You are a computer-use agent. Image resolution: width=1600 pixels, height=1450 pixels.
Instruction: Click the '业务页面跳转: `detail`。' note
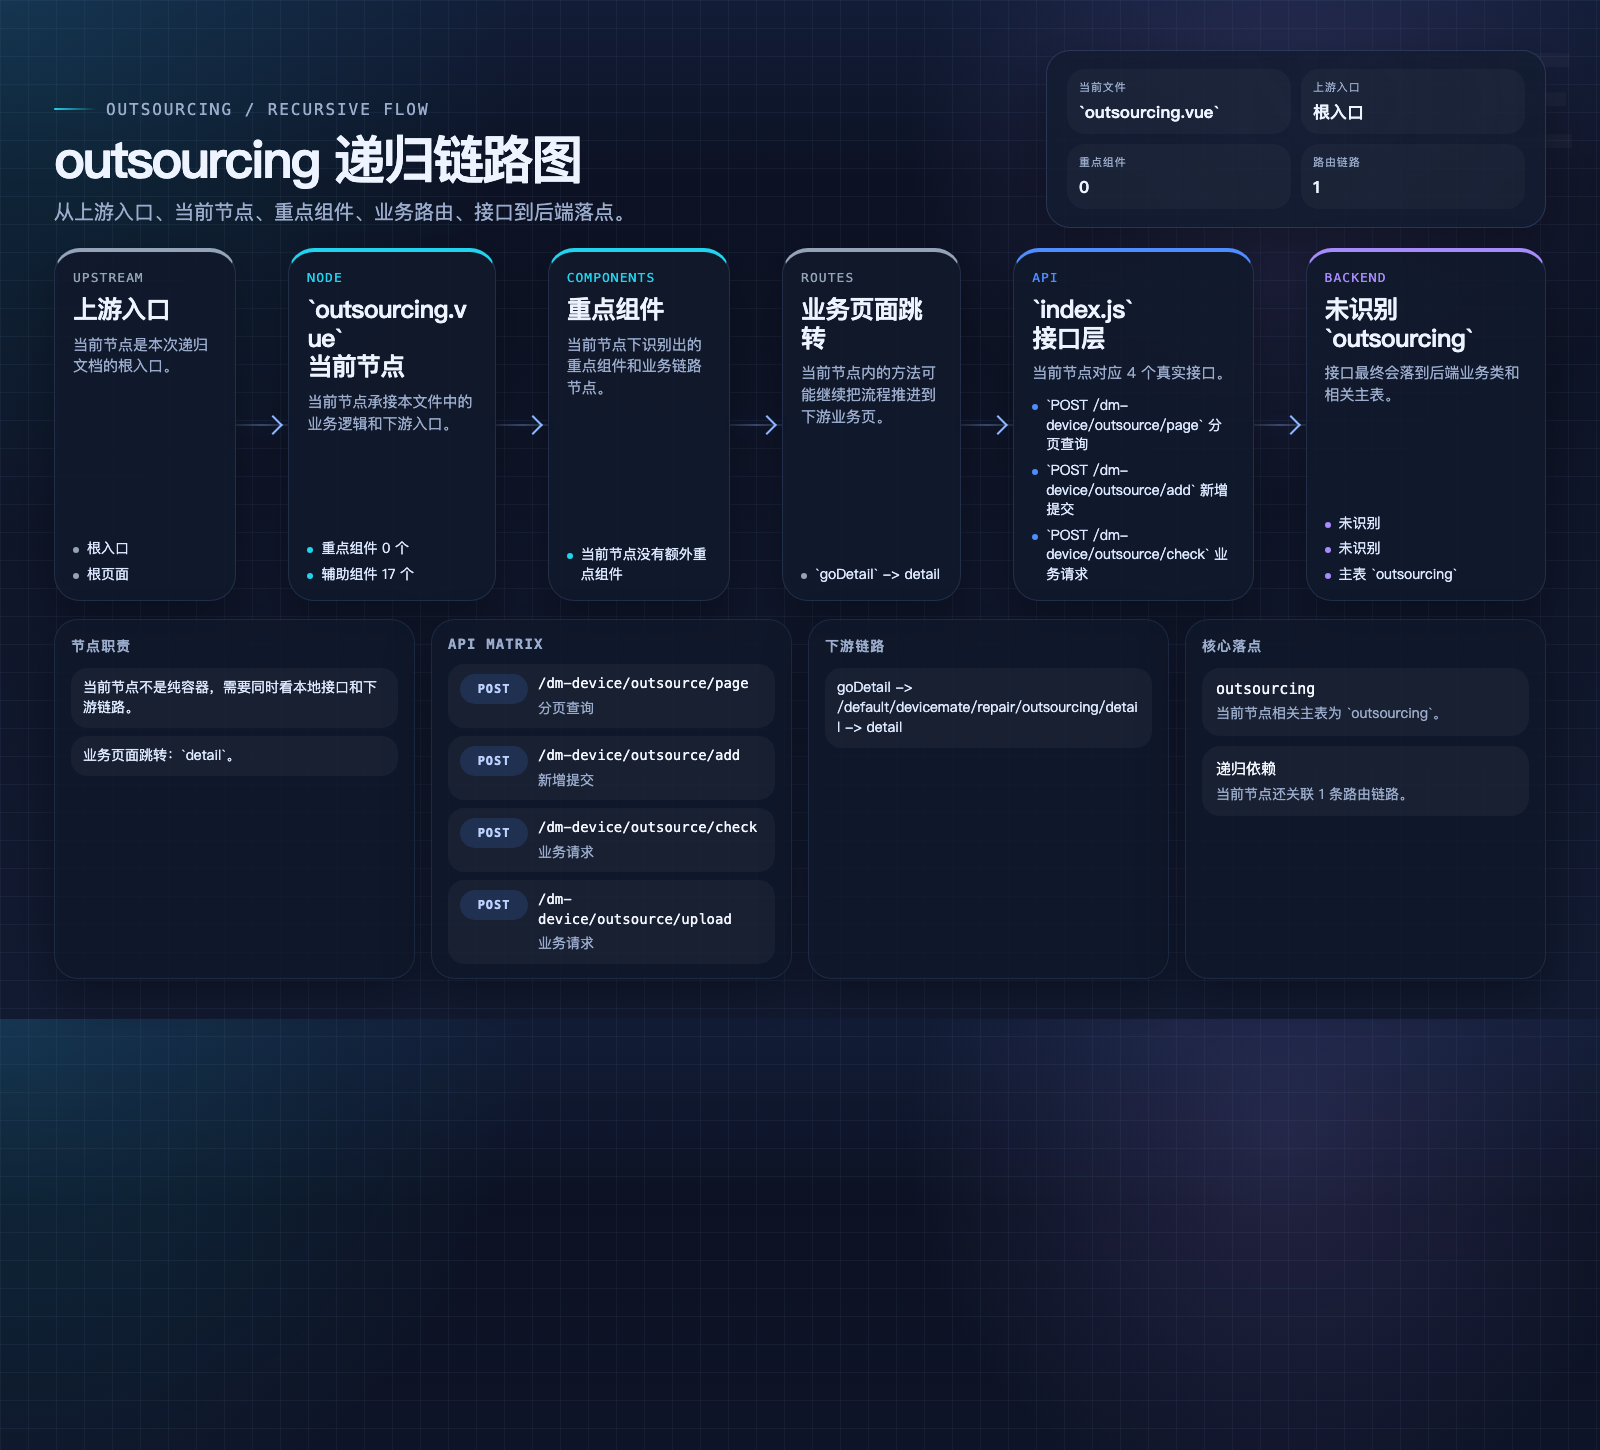coord(234,755)
